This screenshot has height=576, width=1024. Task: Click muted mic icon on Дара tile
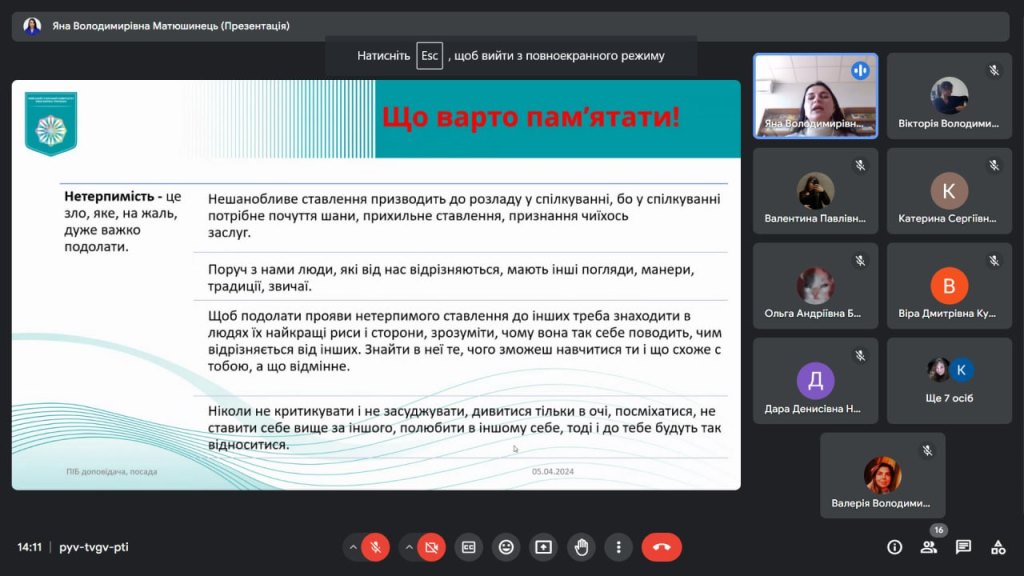[860, 355]
